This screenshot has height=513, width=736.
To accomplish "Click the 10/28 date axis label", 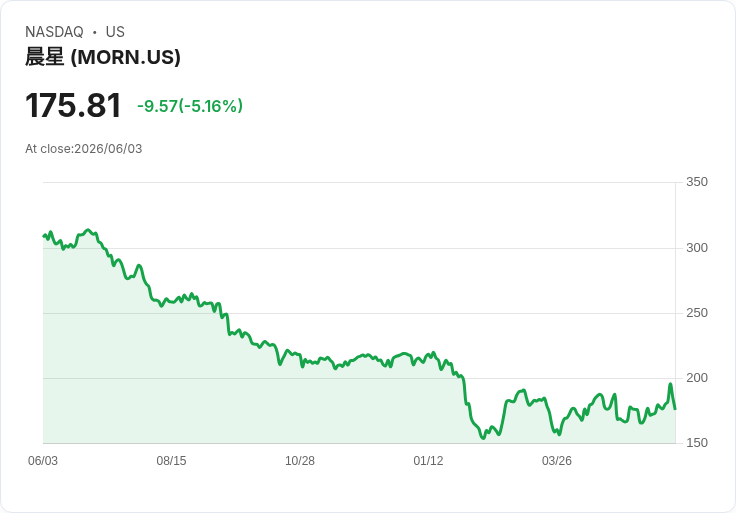I will click(300, 461).
